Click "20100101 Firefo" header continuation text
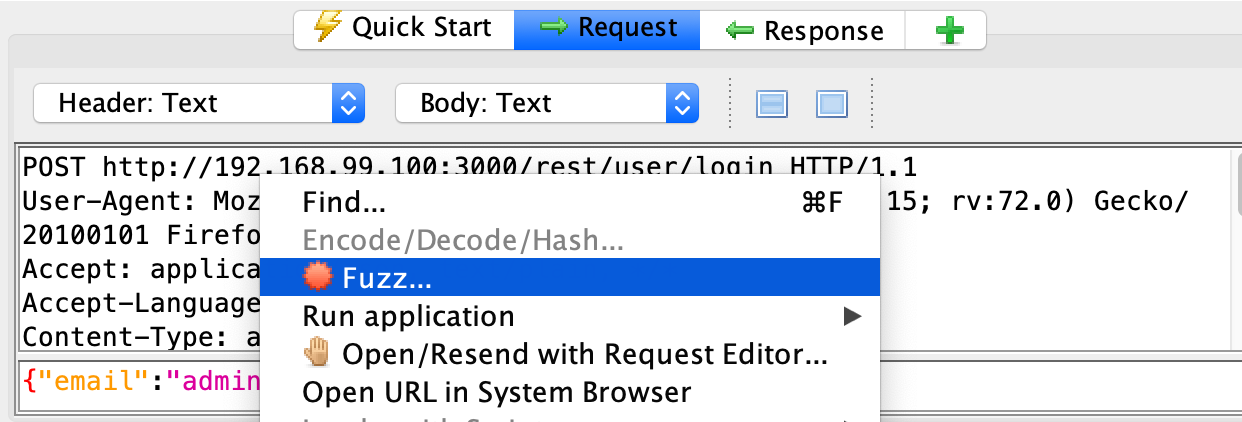1242x422 pixels. tap(140, 235)
